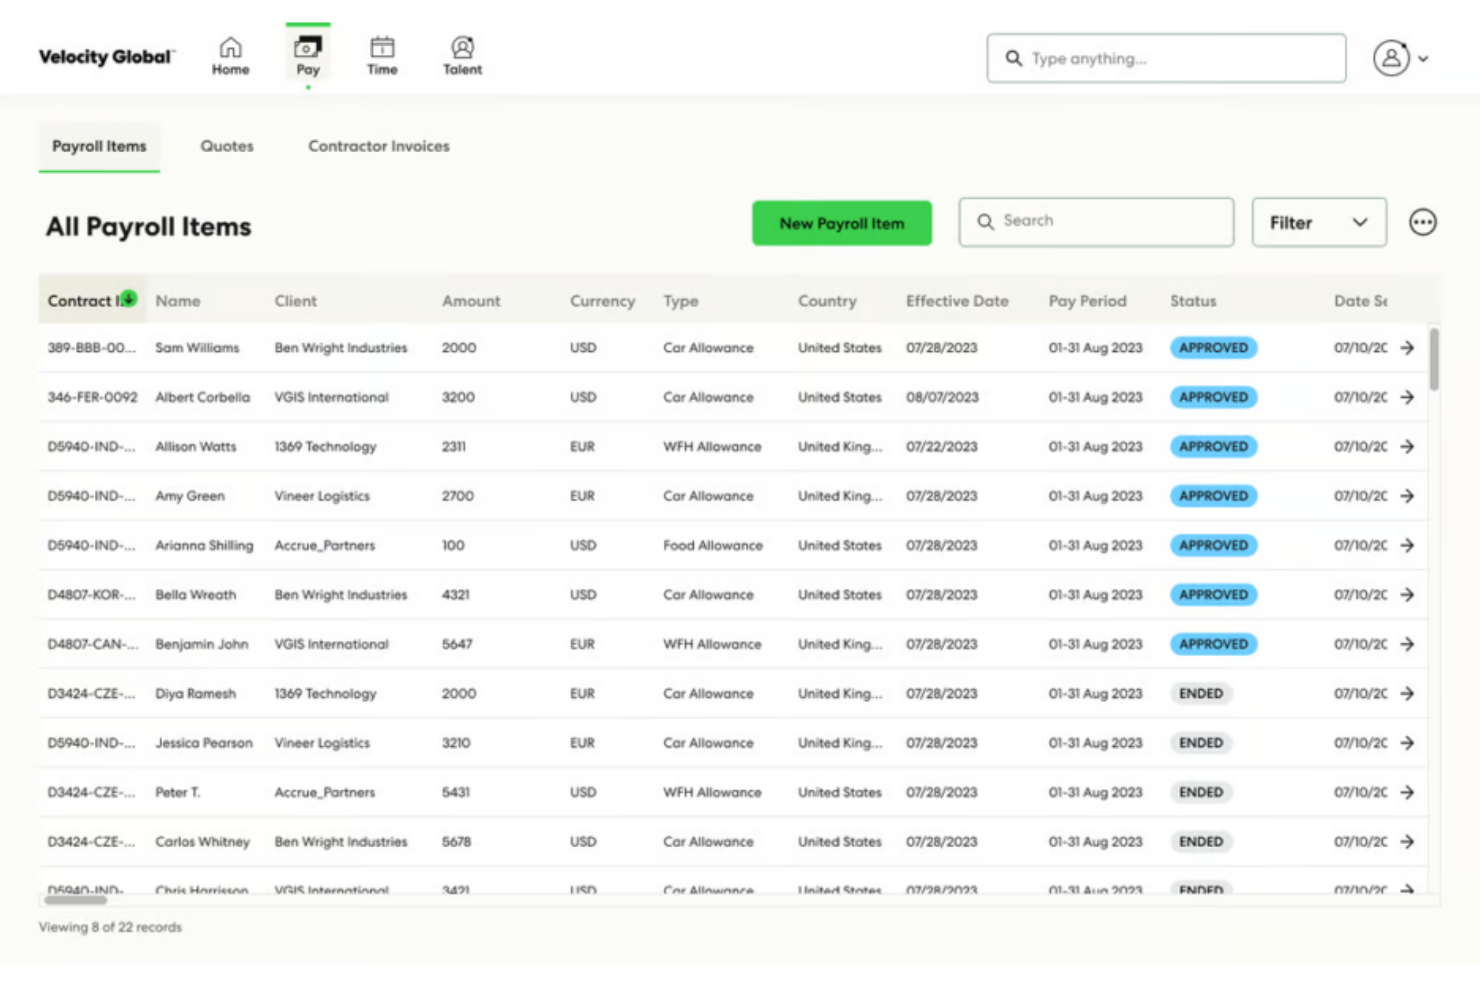Click the Velocity Global logo

(105, 57)
